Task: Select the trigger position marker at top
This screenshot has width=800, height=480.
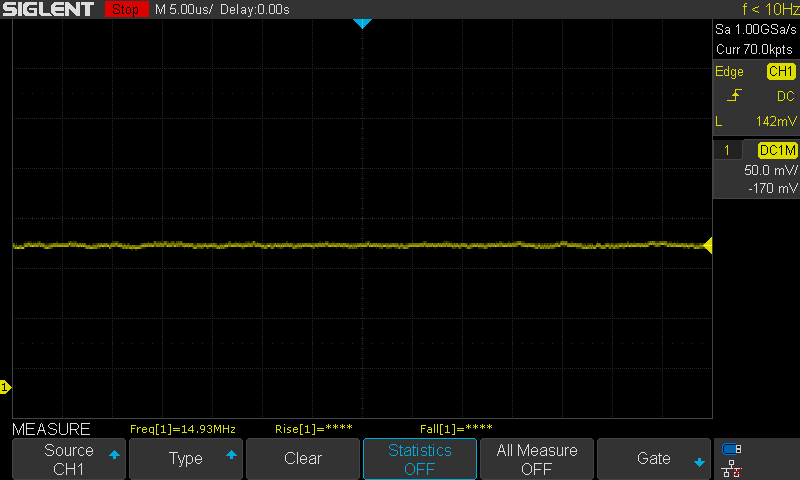Action: [x=362, y=23]
